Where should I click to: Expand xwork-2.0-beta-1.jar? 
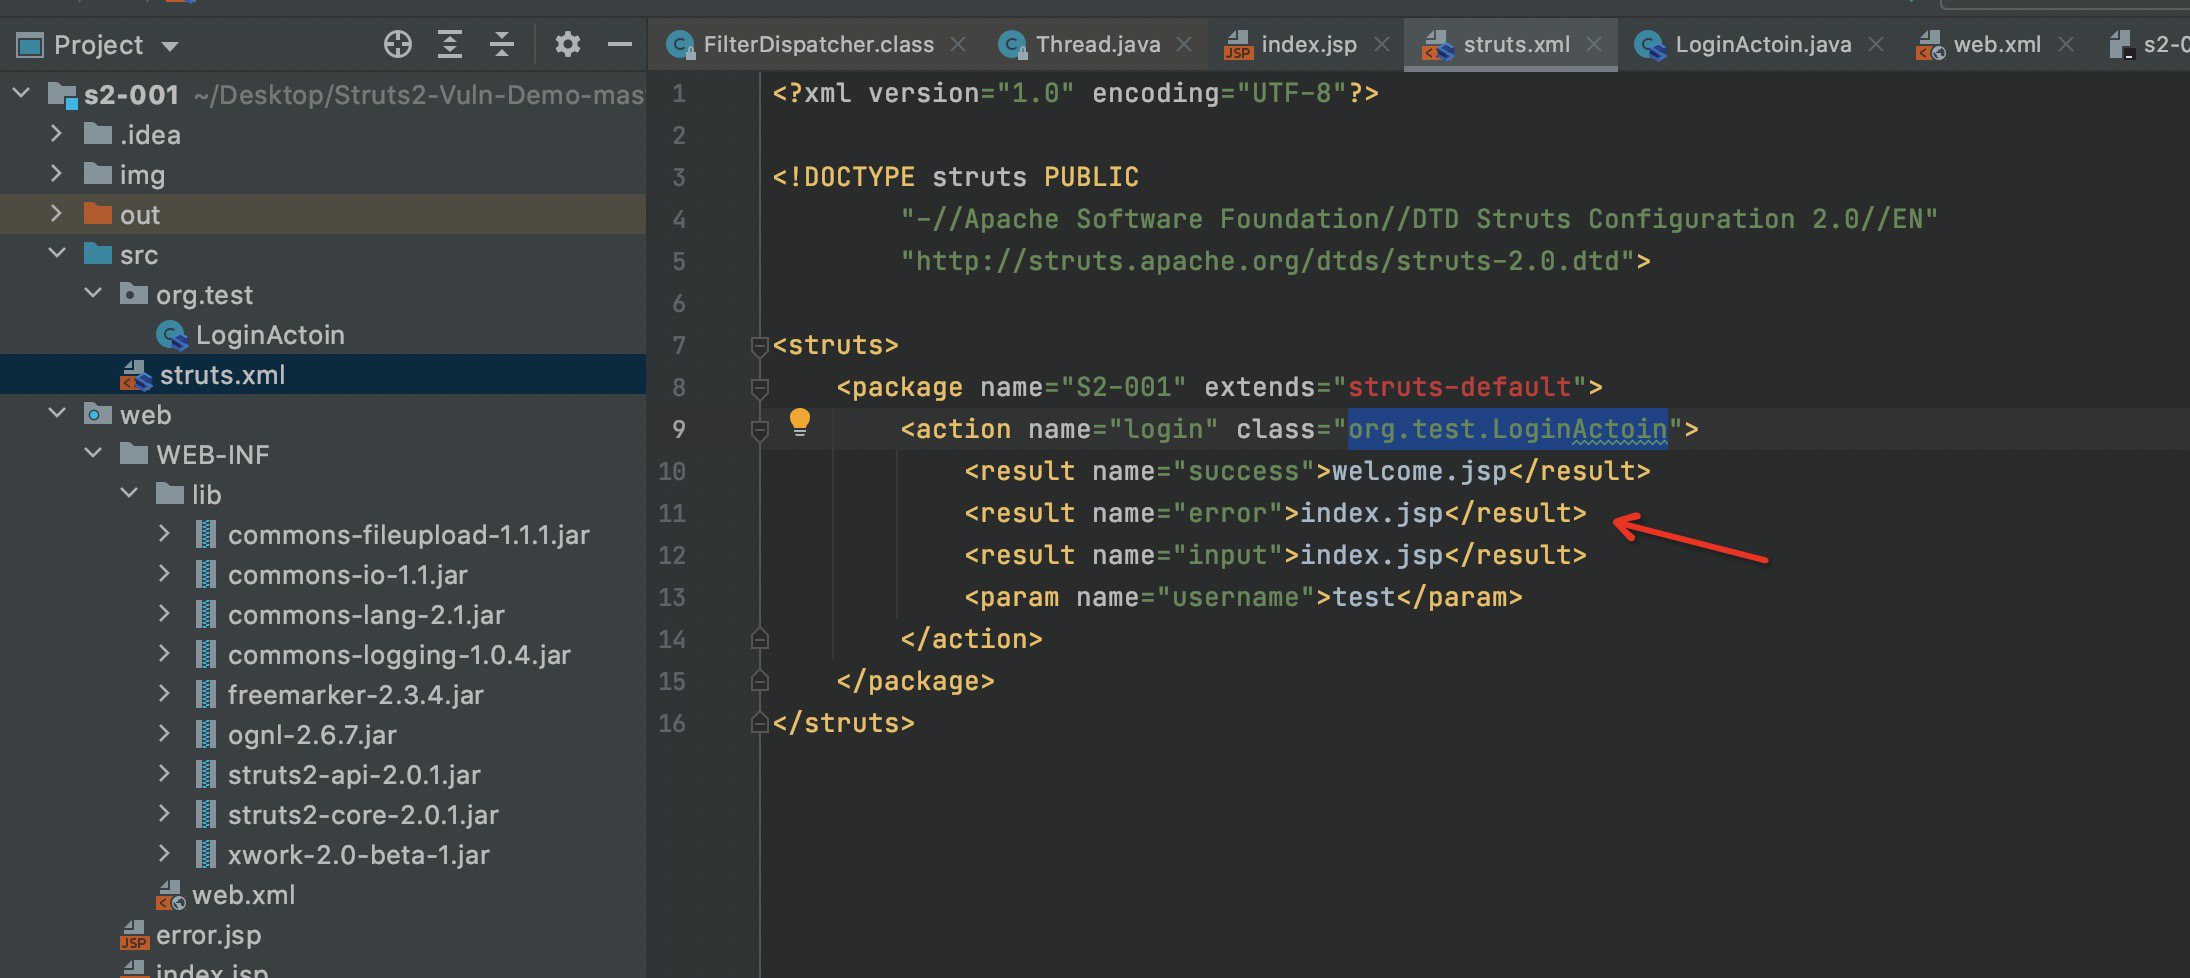coord(165,854)
